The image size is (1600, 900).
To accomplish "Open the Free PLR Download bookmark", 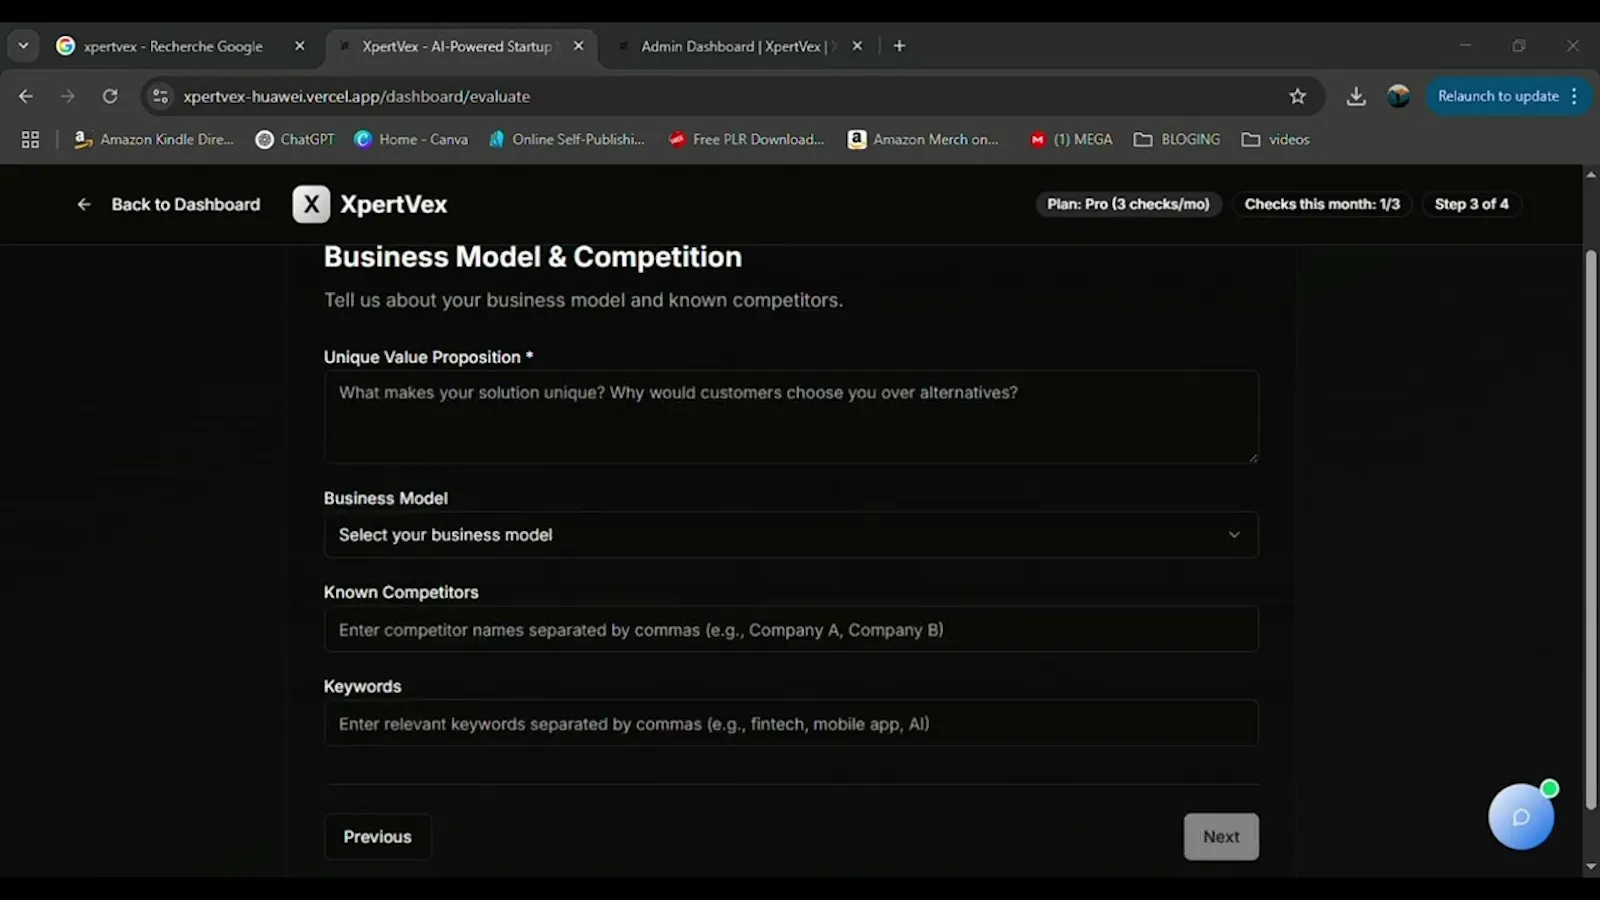I will click(746, 139).
